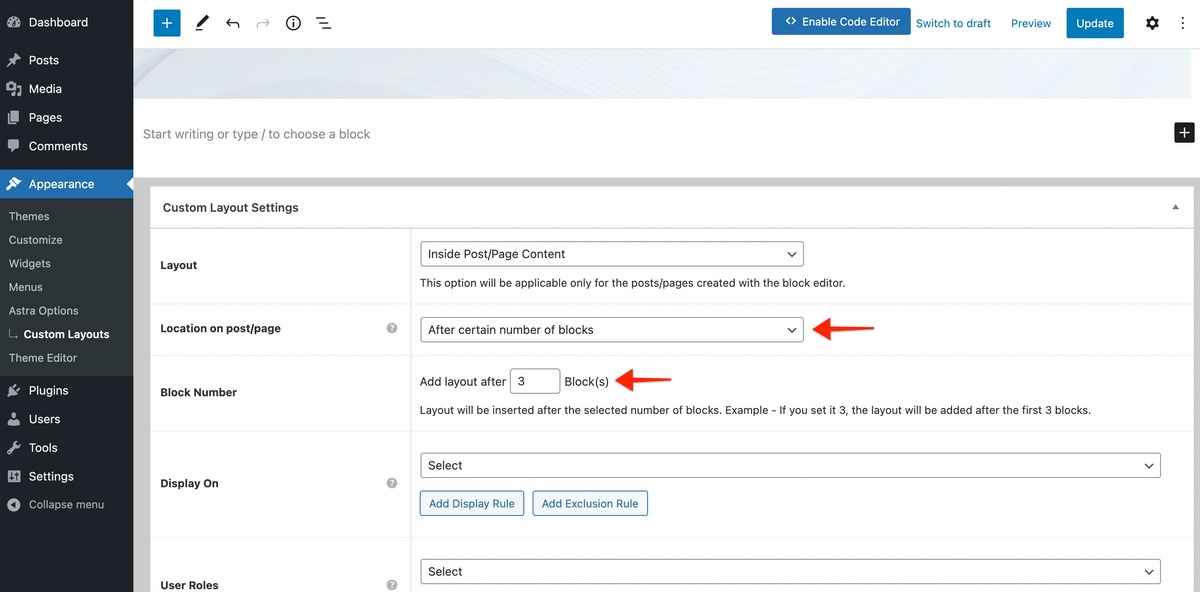
Task: Open Menus submenu item
Action: tap(26, 287)
